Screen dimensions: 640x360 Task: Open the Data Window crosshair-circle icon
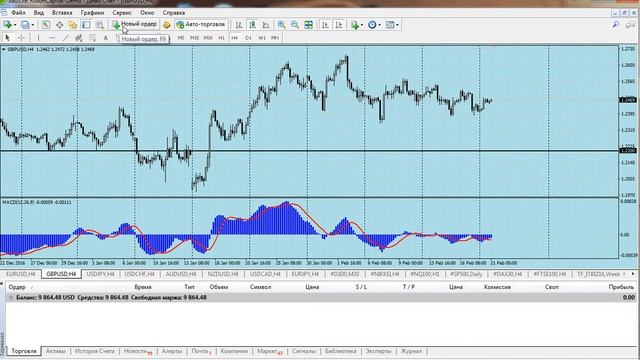point(60,25)
